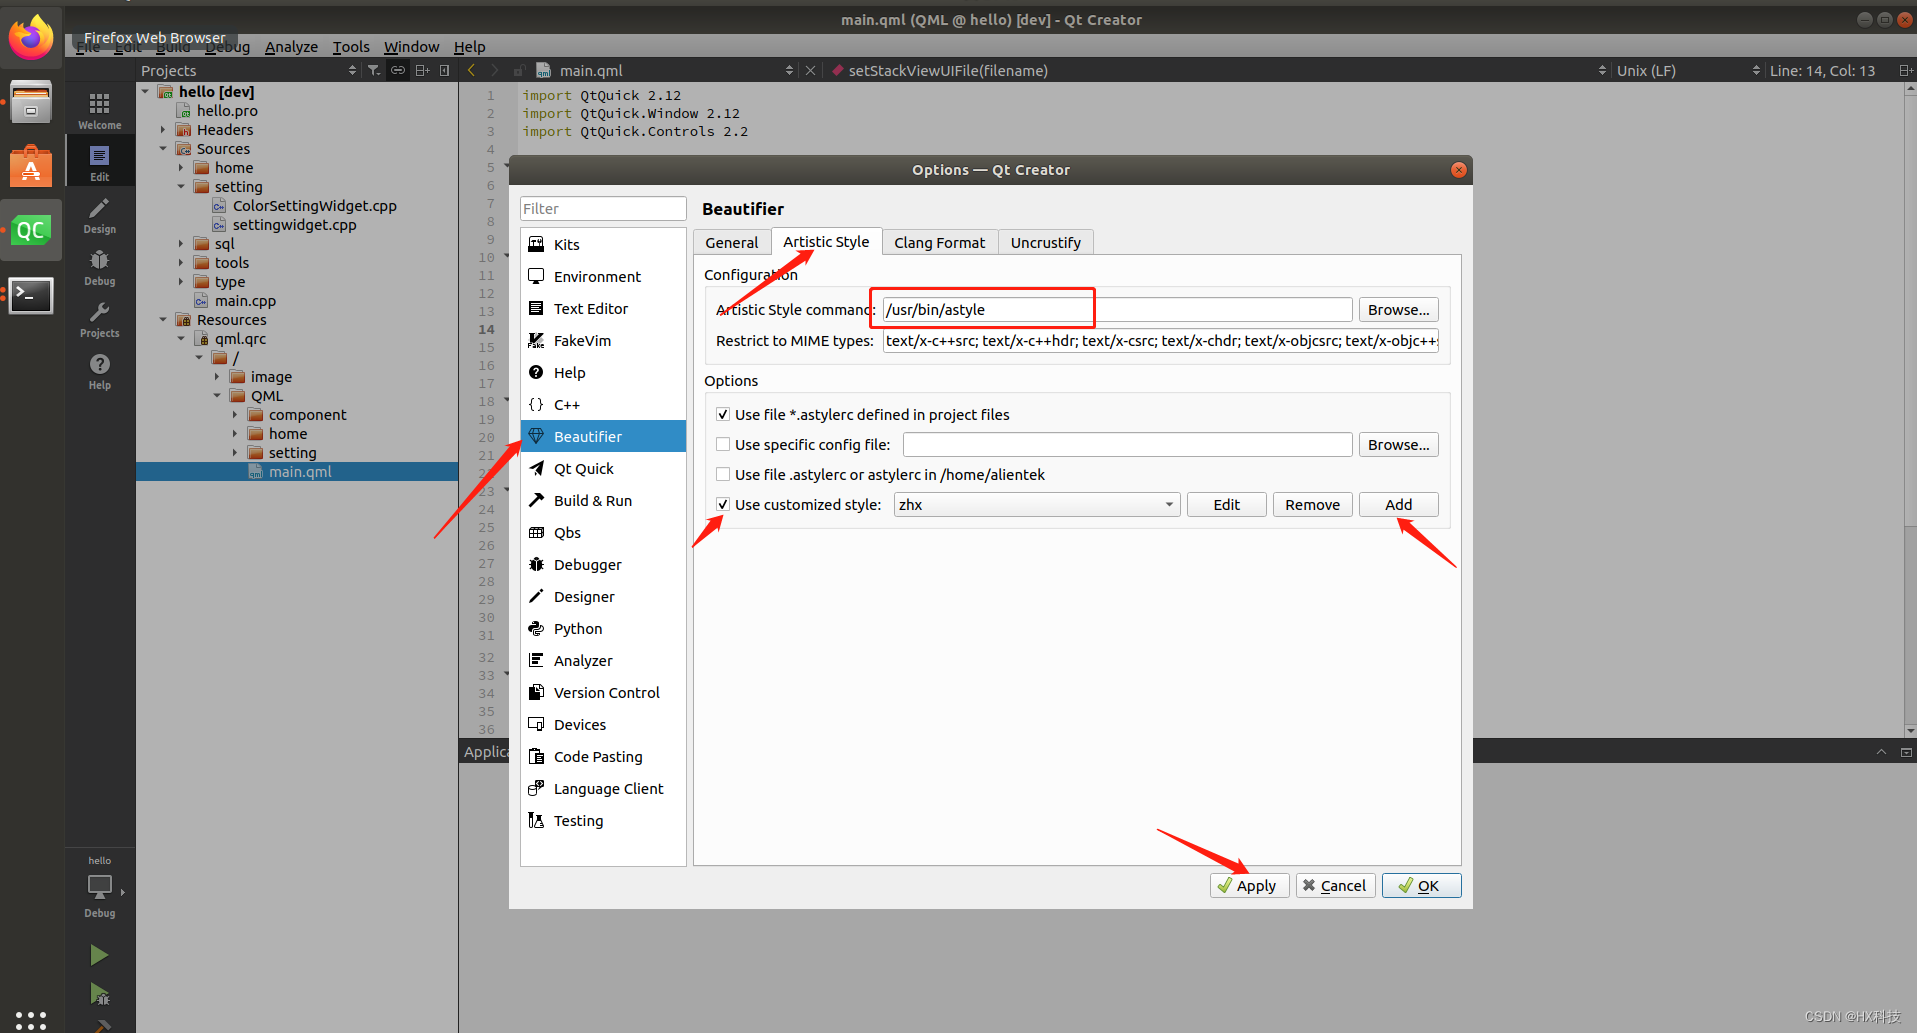1917x1033 pixels.
Task: Enable Use file .astylerc in /home/alientek
Action: [723, 474]
